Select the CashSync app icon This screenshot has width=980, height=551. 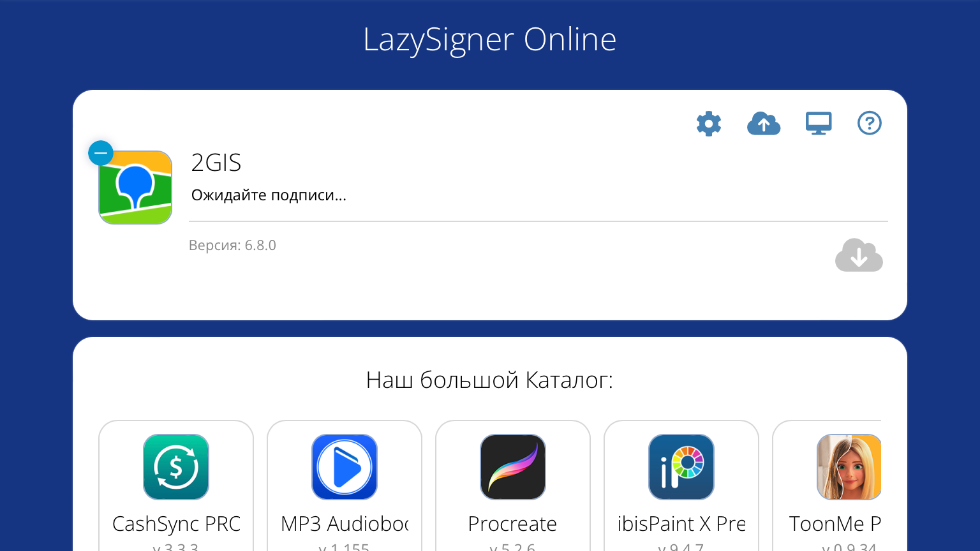click(176, 467)
